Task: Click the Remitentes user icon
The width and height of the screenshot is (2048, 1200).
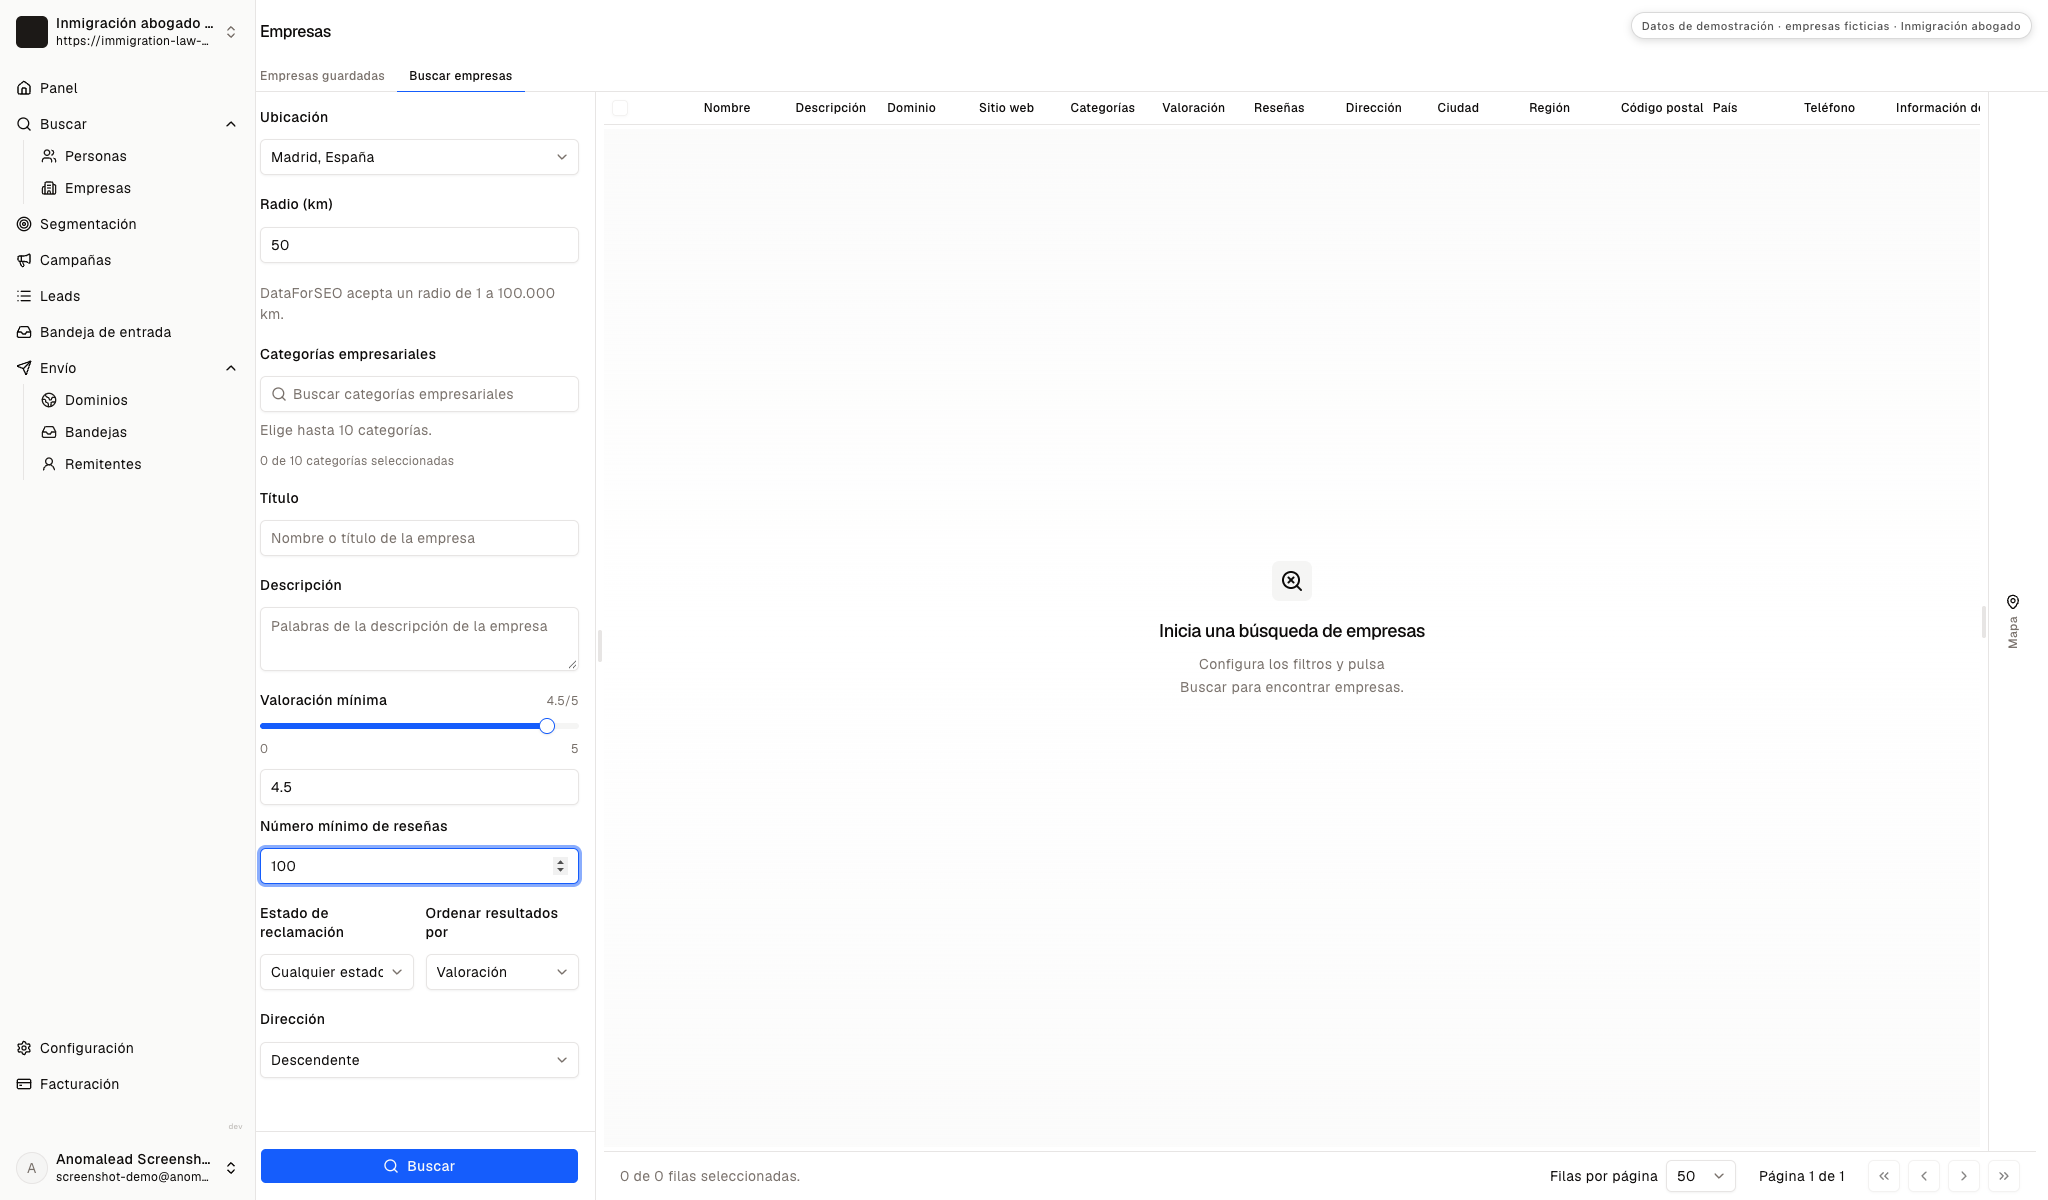Action: pos(49,464)
